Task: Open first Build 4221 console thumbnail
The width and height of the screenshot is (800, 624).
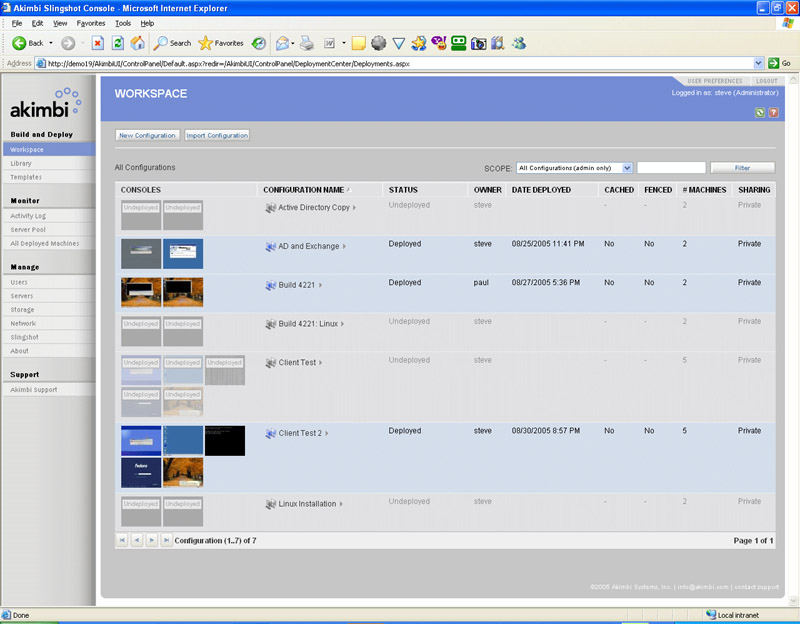Action: pos(141,292)
